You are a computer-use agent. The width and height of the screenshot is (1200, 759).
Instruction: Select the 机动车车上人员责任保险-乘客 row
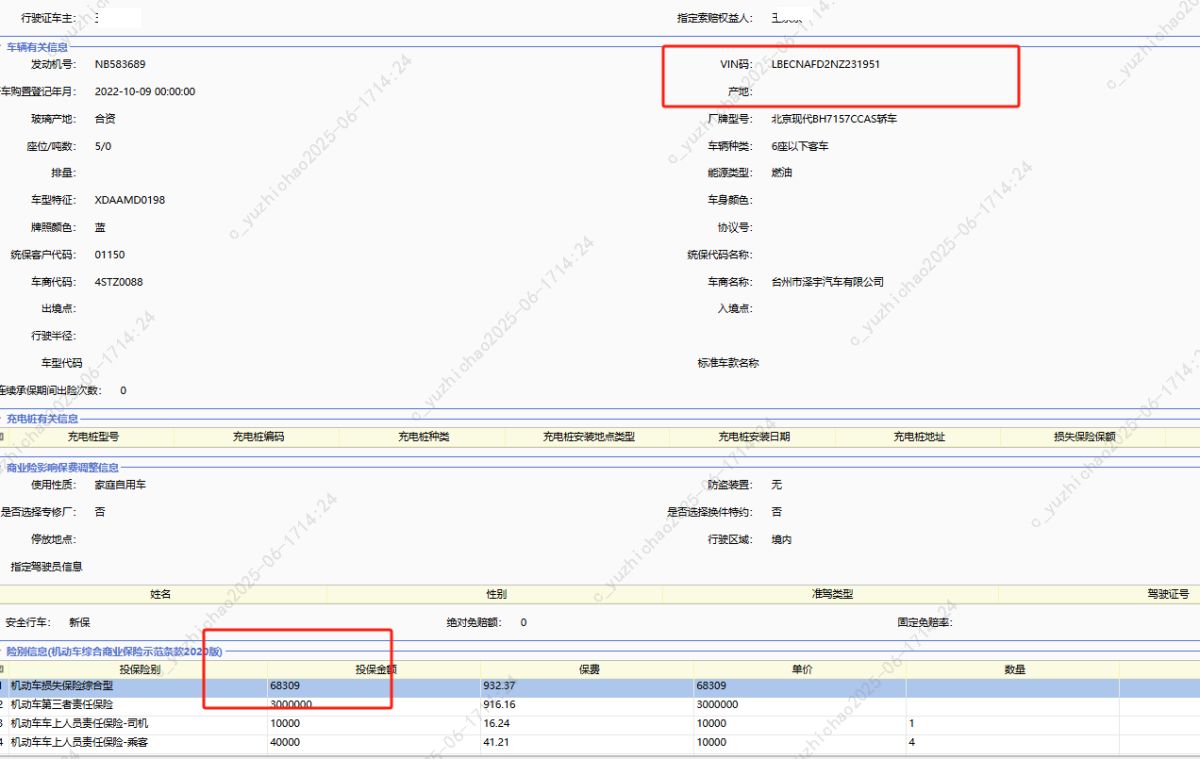click(80, 742)
